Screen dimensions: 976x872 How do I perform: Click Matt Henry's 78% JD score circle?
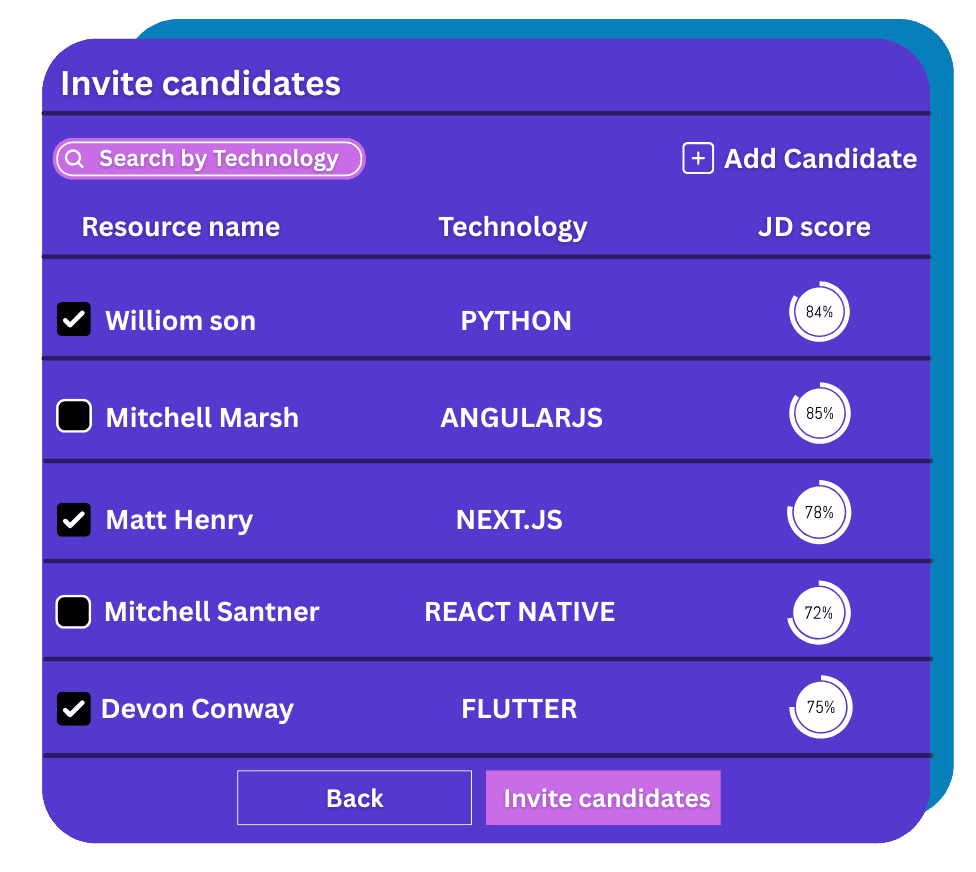(x=819, y=511)
